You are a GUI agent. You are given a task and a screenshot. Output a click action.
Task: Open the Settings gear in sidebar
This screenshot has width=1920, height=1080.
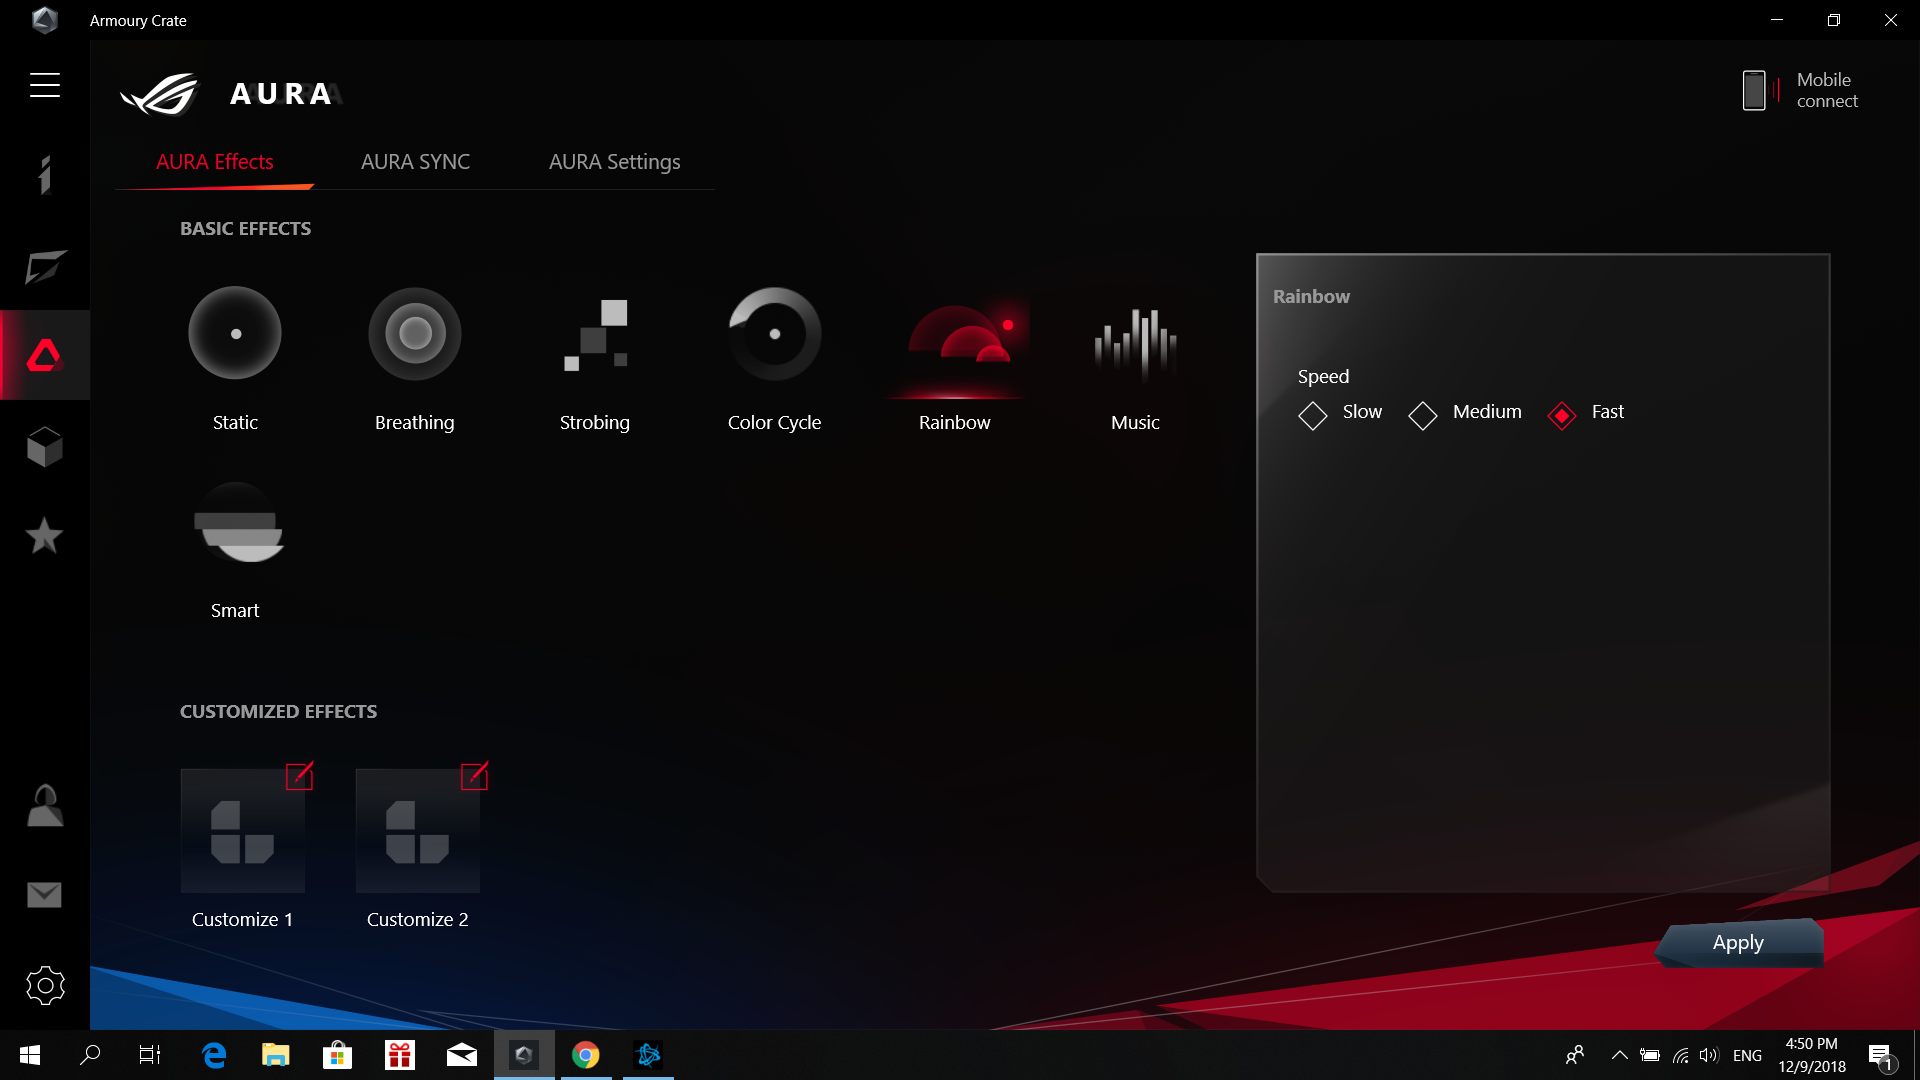(x=45, y=985)
